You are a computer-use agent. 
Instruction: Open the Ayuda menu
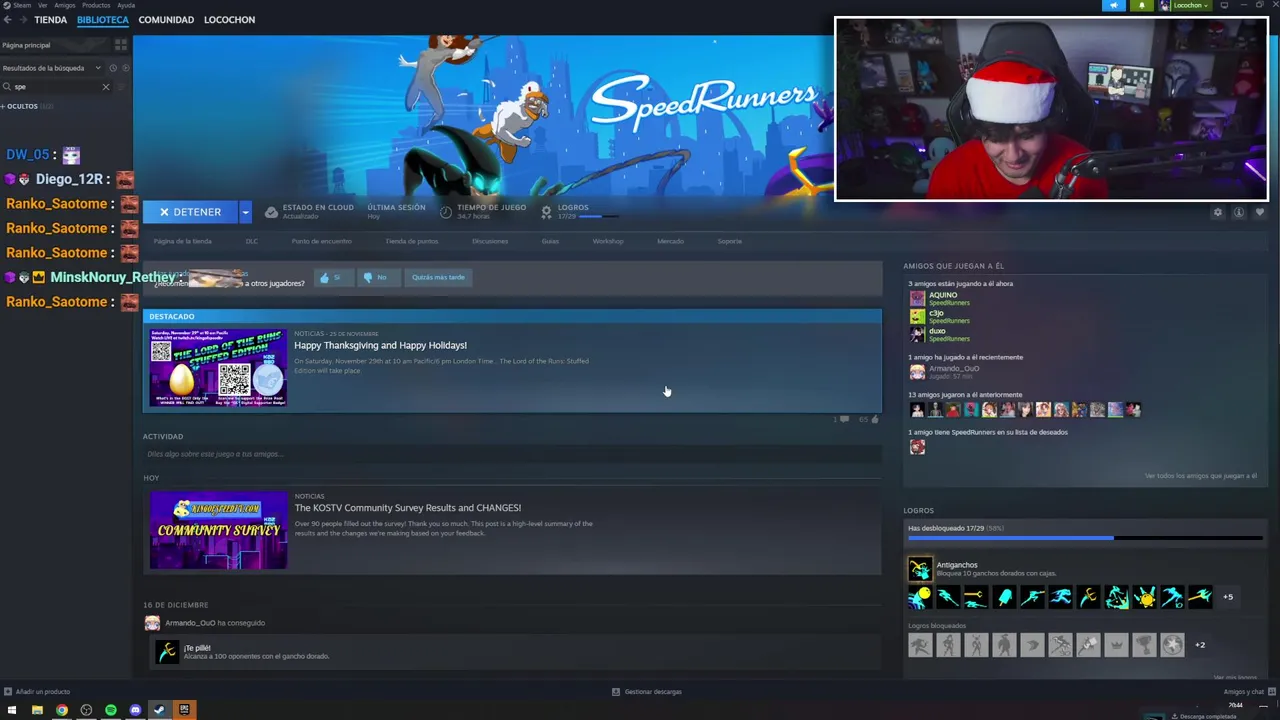coord(126,5)
